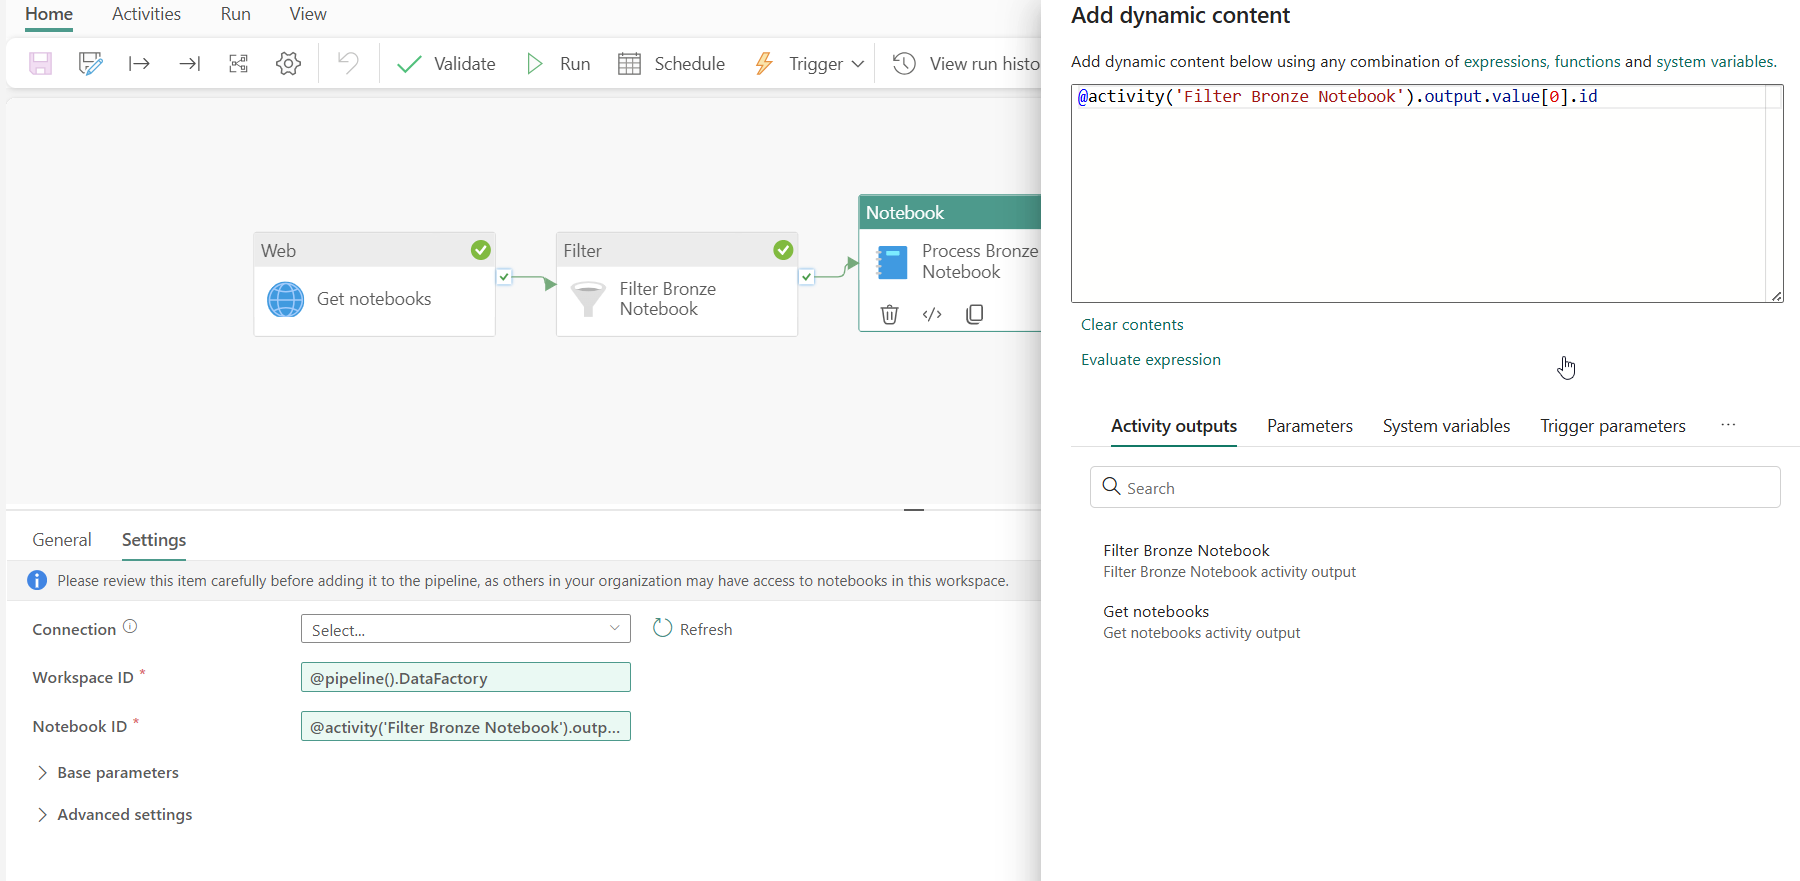View code of the Notebook activity
The width and height of the screenshot is (1800, 881).
(x=932, y=314)
